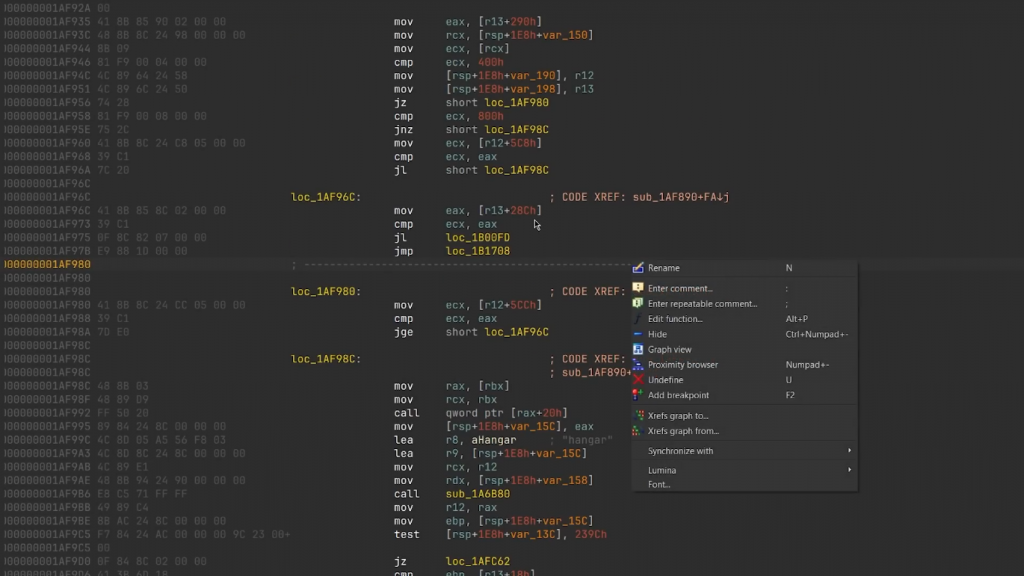This screenshot has height=576, width=1024.
Task: Select Xrefs graph from... menu entry
Action: click(682, 431)
